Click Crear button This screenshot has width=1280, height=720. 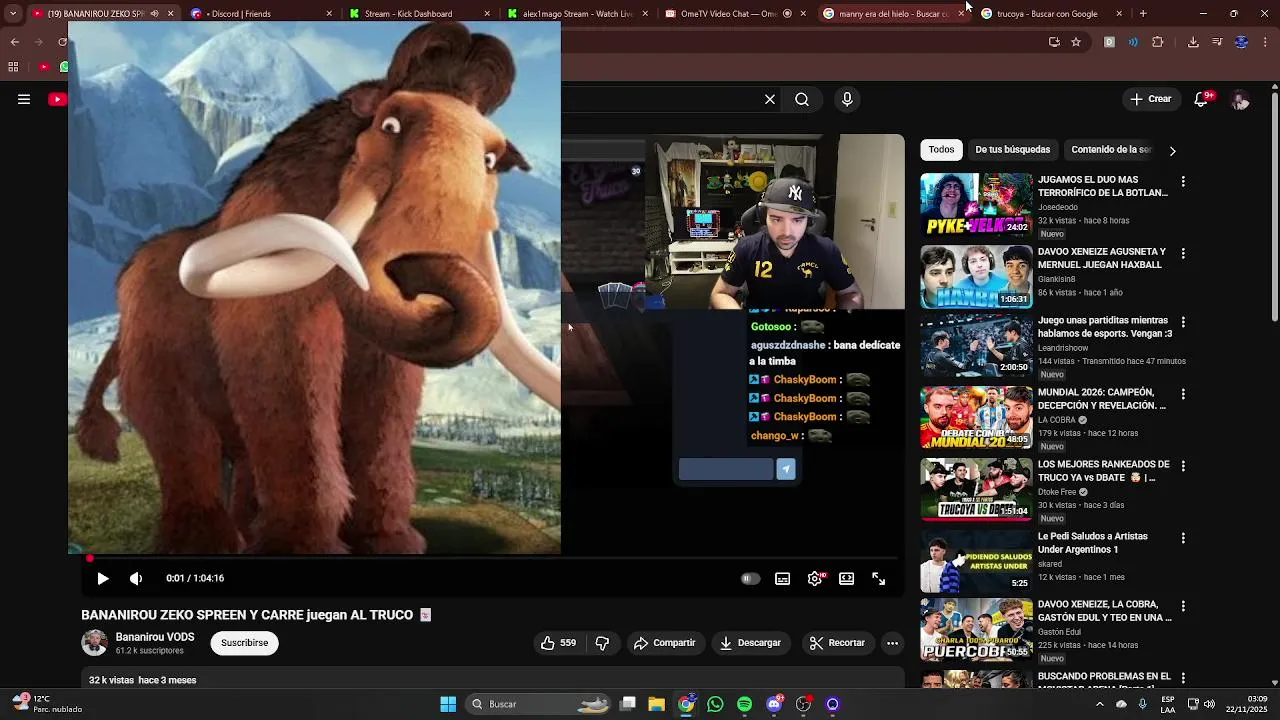pos(1151,99)
